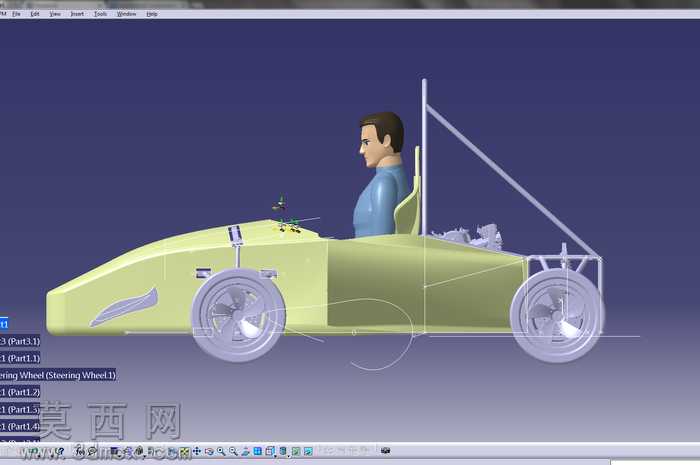Select the Rotate view tool icon

[209, 451]
